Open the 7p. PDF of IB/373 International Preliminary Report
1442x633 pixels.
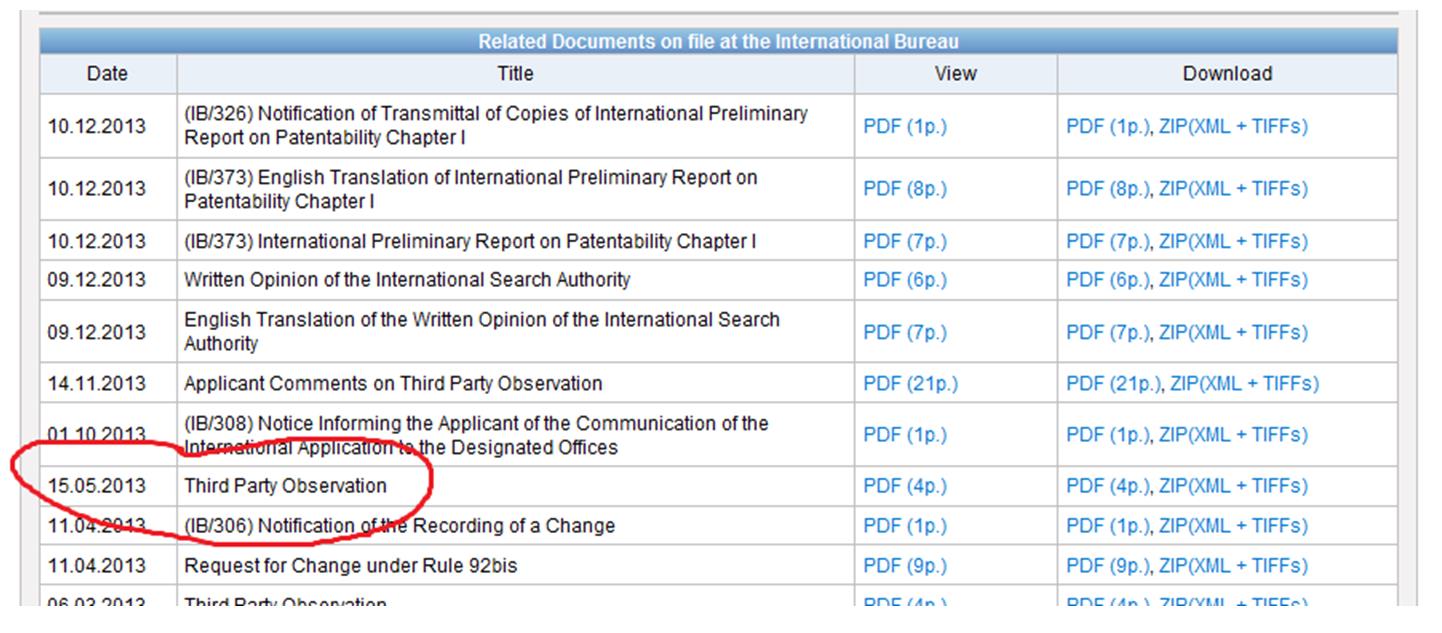click(904, 242)
